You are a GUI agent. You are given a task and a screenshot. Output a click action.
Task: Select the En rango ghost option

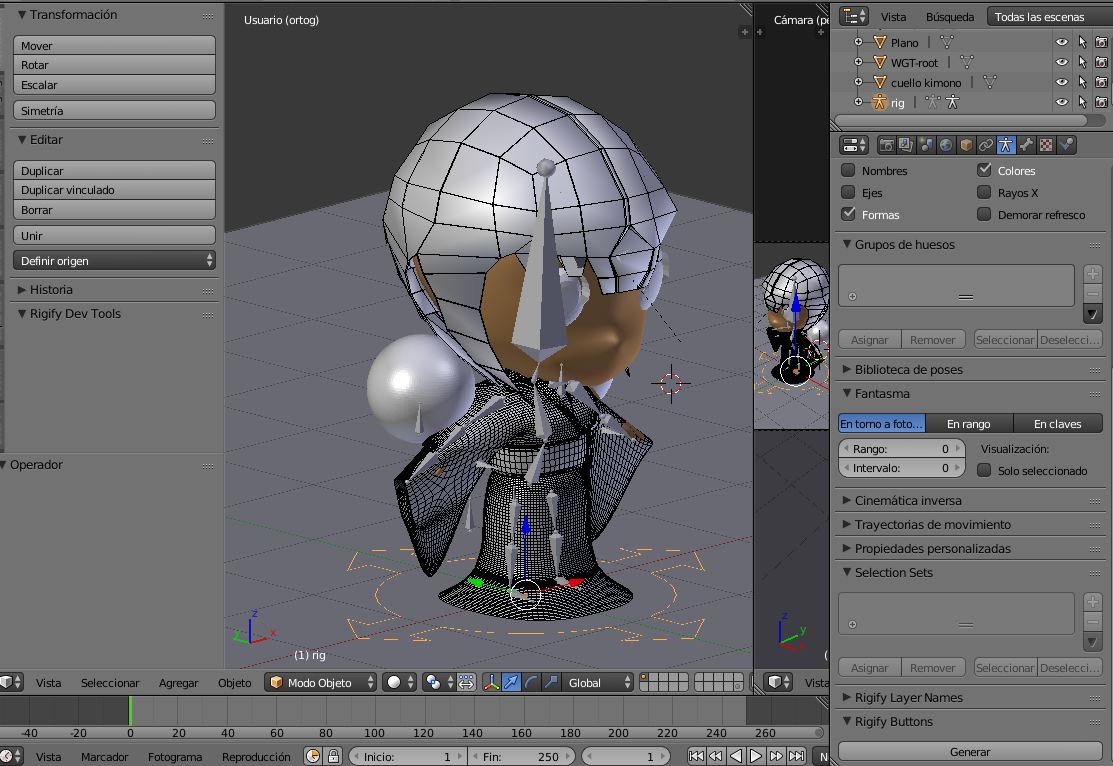point(968,424)
